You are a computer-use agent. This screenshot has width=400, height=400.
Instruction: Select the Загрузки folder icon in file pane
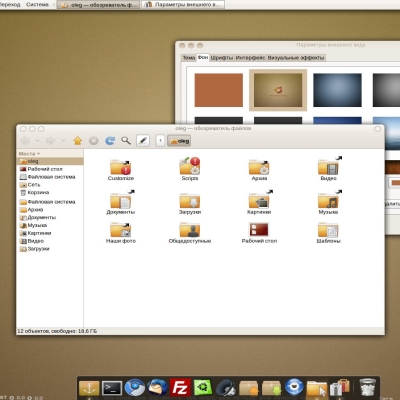click(190, 201)
